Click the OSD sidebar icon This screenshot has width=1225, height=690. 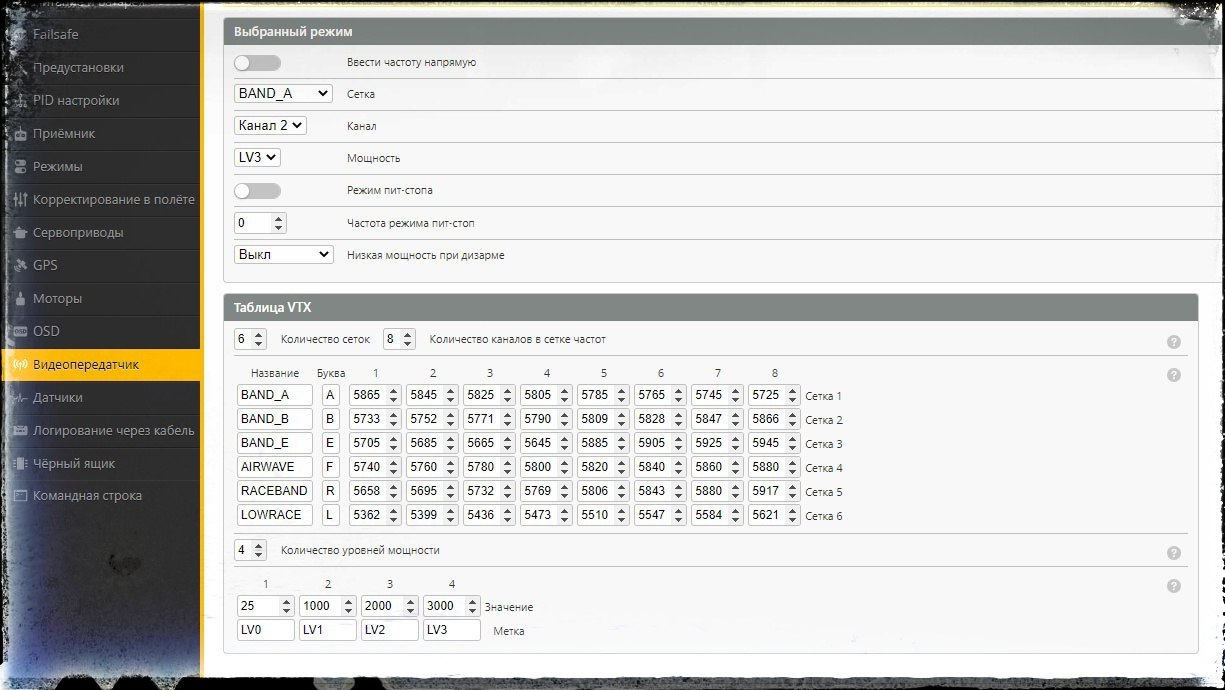20,332
